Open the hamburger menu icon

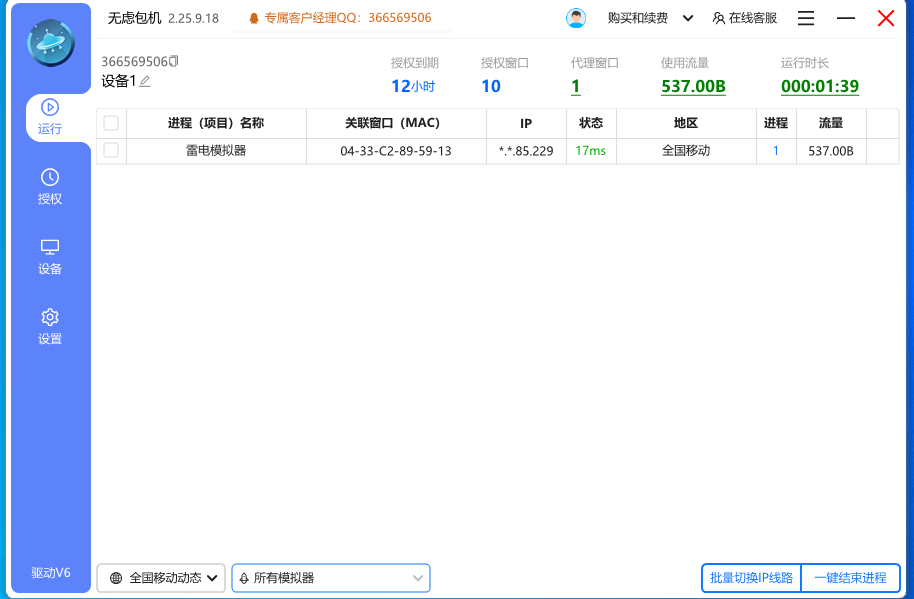click(x=806, y=18)
